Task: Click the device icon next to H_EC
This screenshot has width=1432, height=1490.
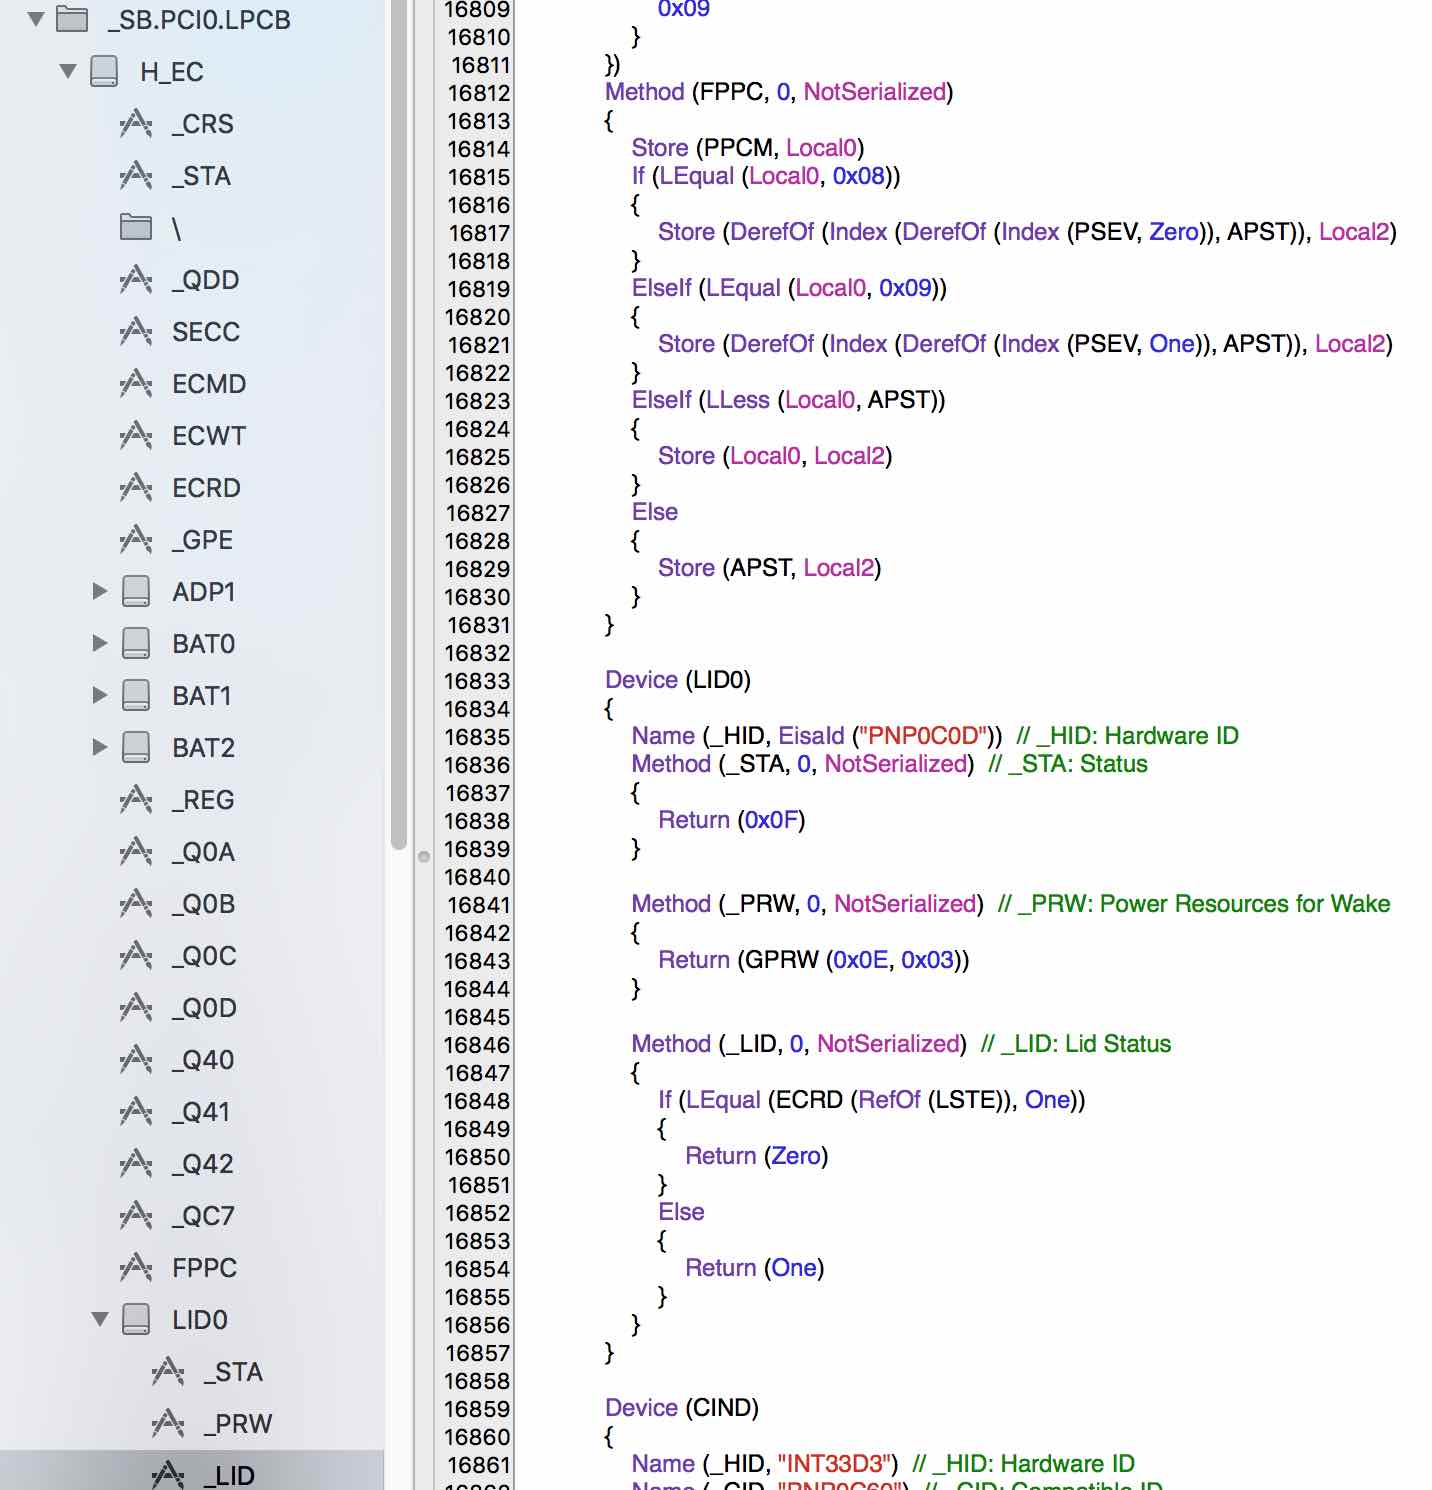Action: click(104, 71)
